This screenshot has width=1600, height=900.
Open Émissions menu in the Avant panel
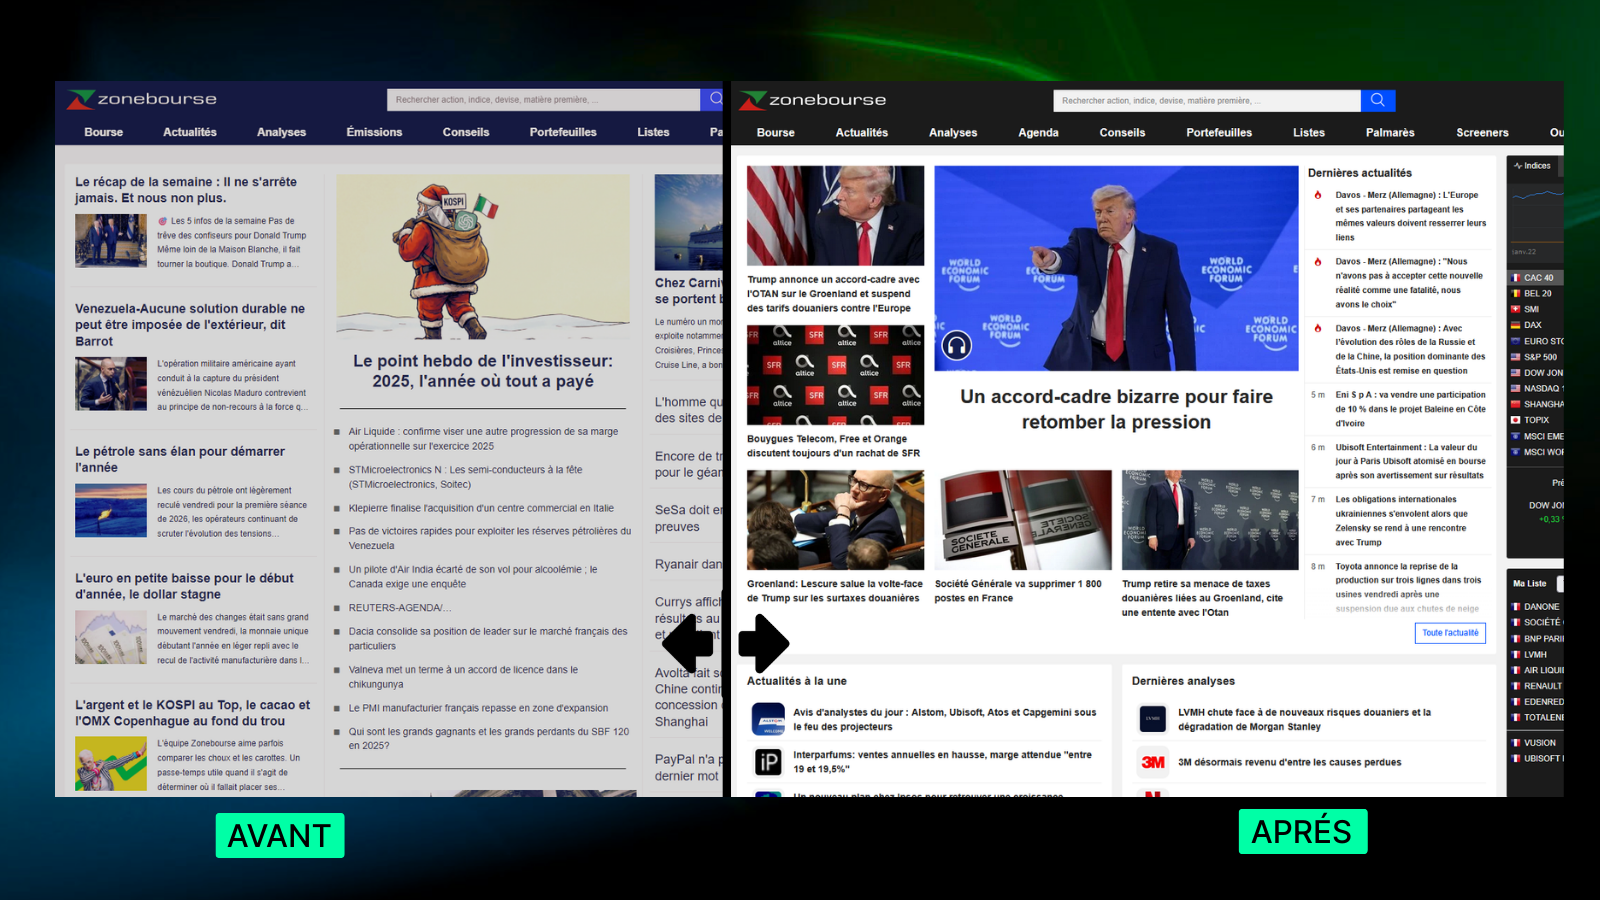(x=374, y=132)
